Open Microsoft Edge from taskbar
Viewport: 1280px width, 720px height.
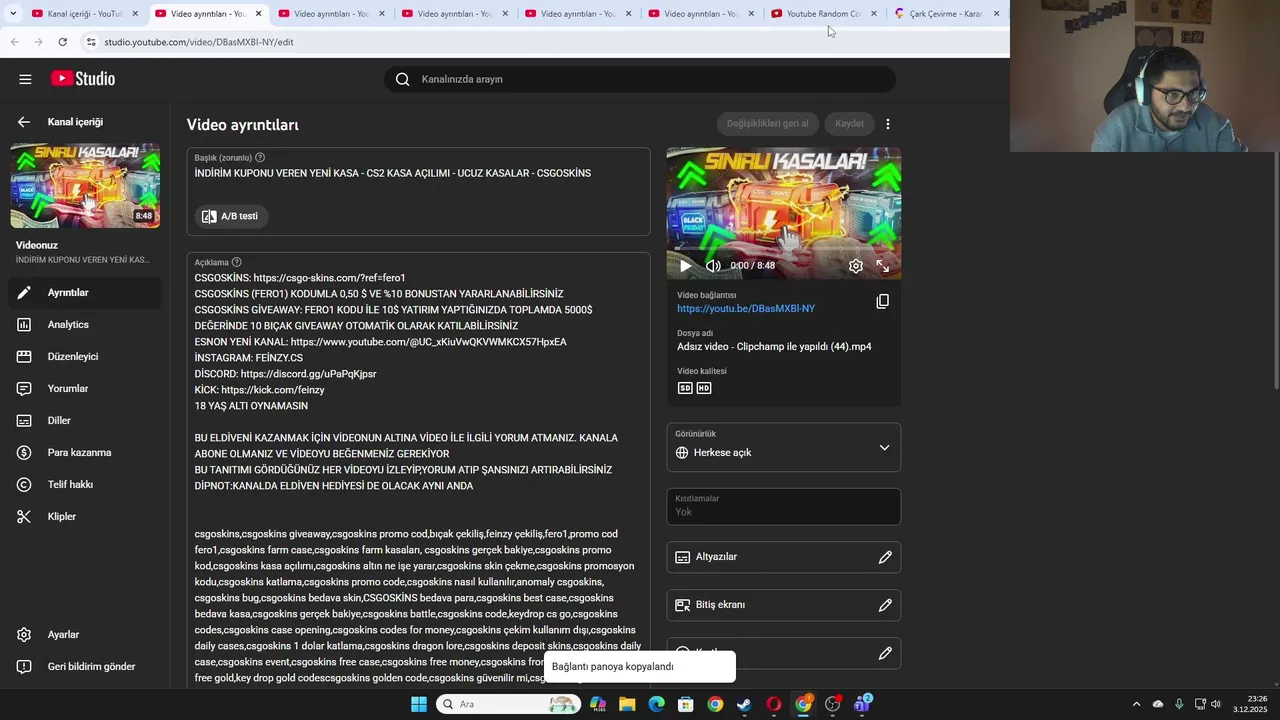point(656,704)
